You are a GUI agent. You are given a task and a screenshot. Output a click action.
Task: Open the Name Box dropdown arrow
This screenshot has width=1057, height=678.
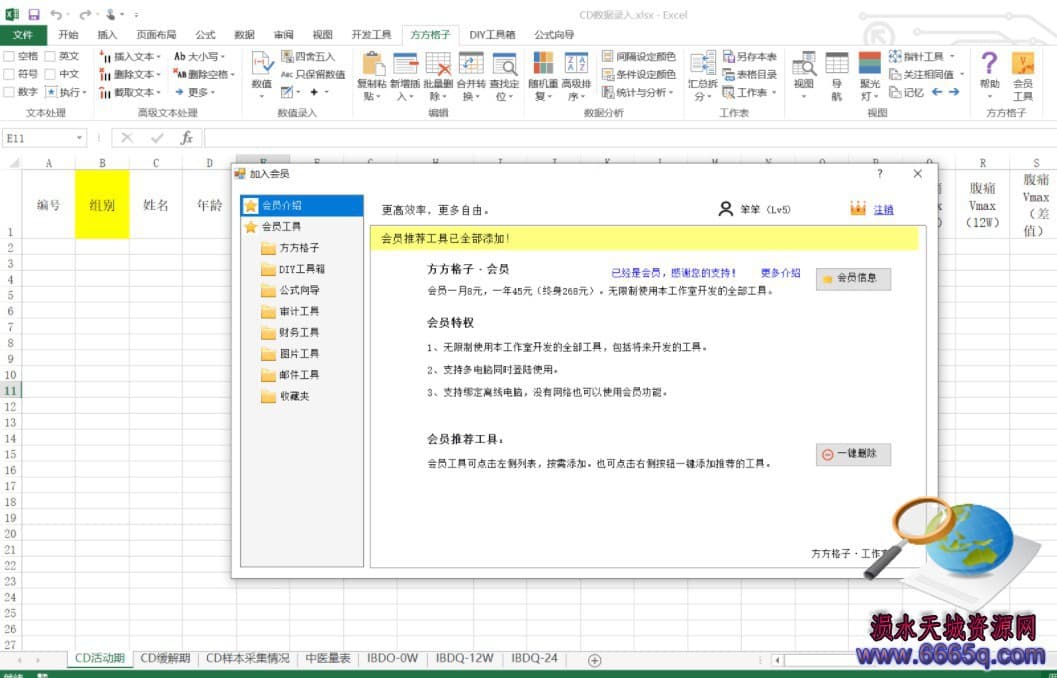click(80, 138)
